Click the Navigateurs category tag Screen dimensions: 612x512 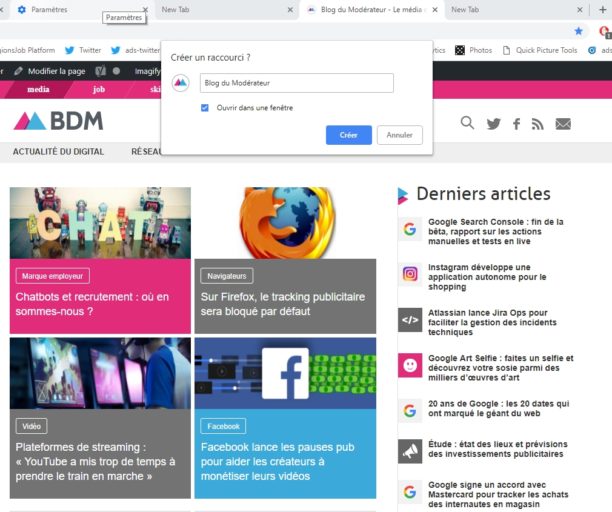(x=227, y=276)
